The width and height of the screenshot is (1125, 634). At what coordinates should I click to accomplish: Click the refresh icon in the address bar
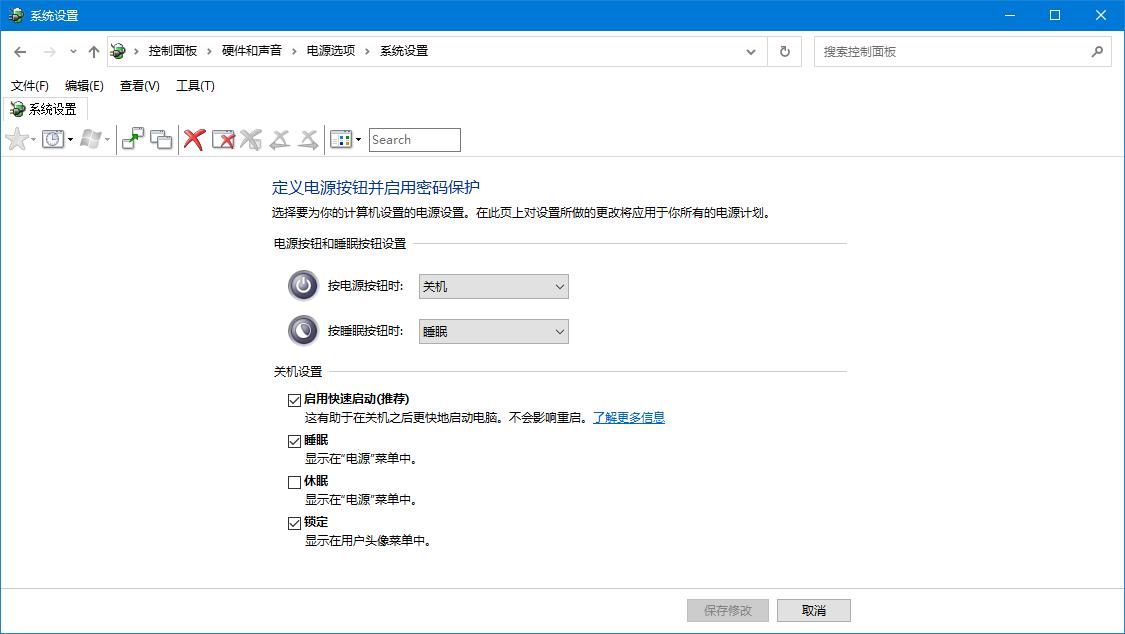coord(784,51)
